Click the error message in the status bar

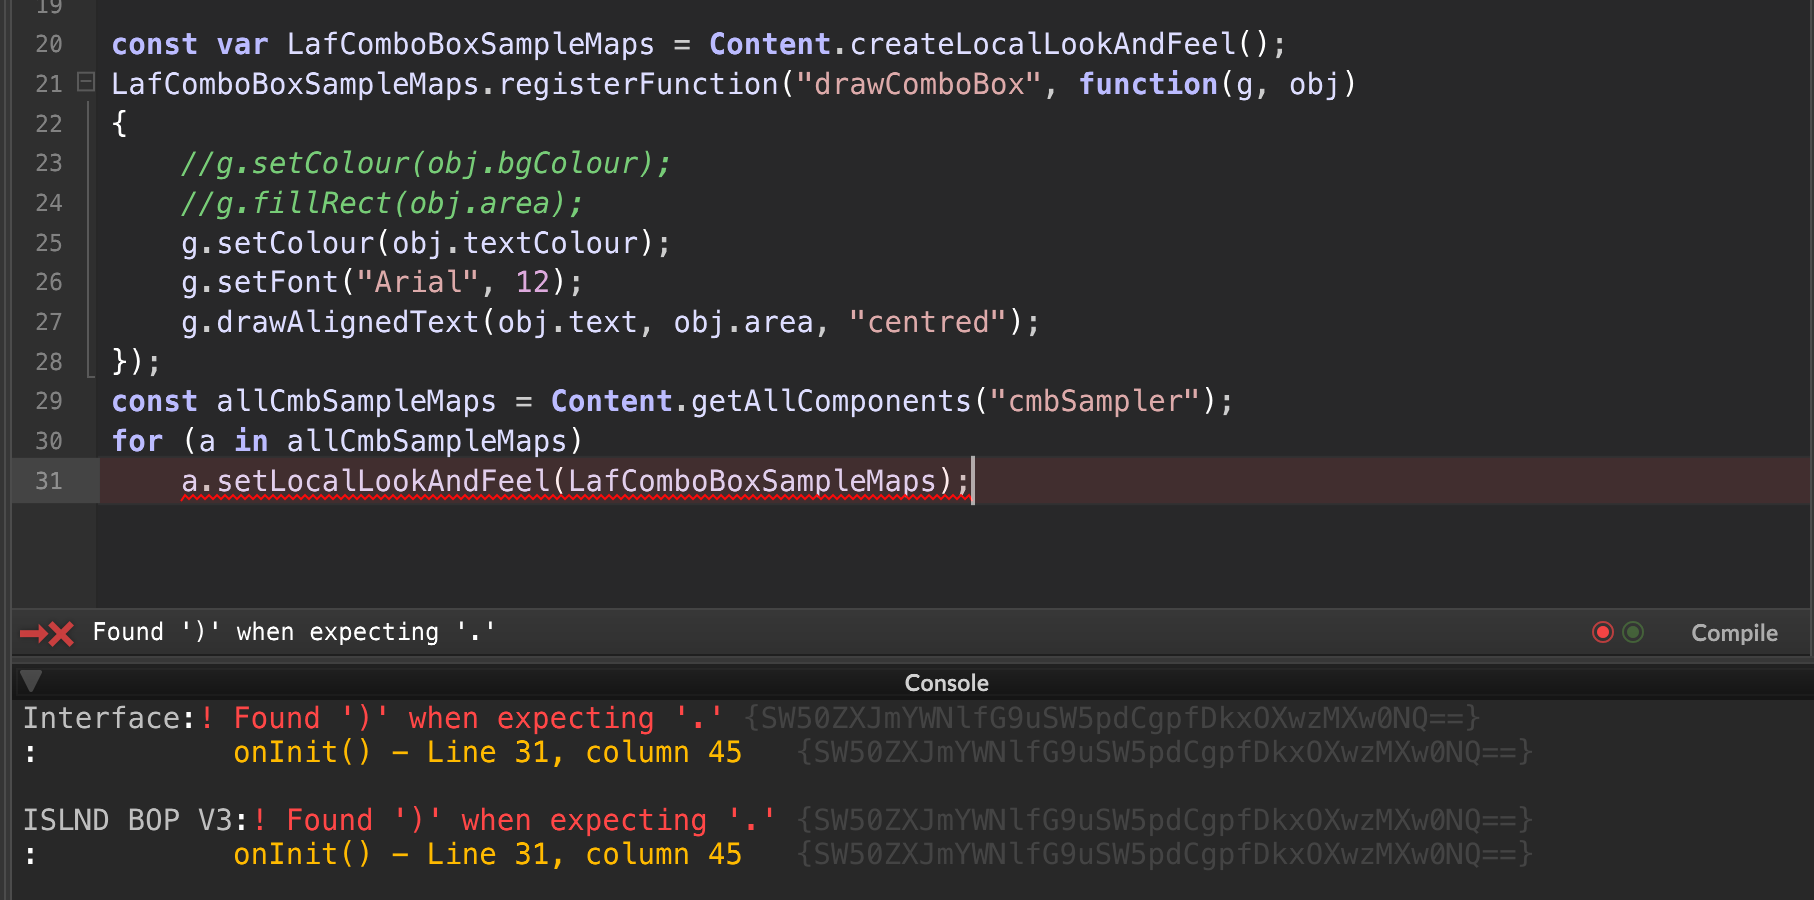(293, 632)
